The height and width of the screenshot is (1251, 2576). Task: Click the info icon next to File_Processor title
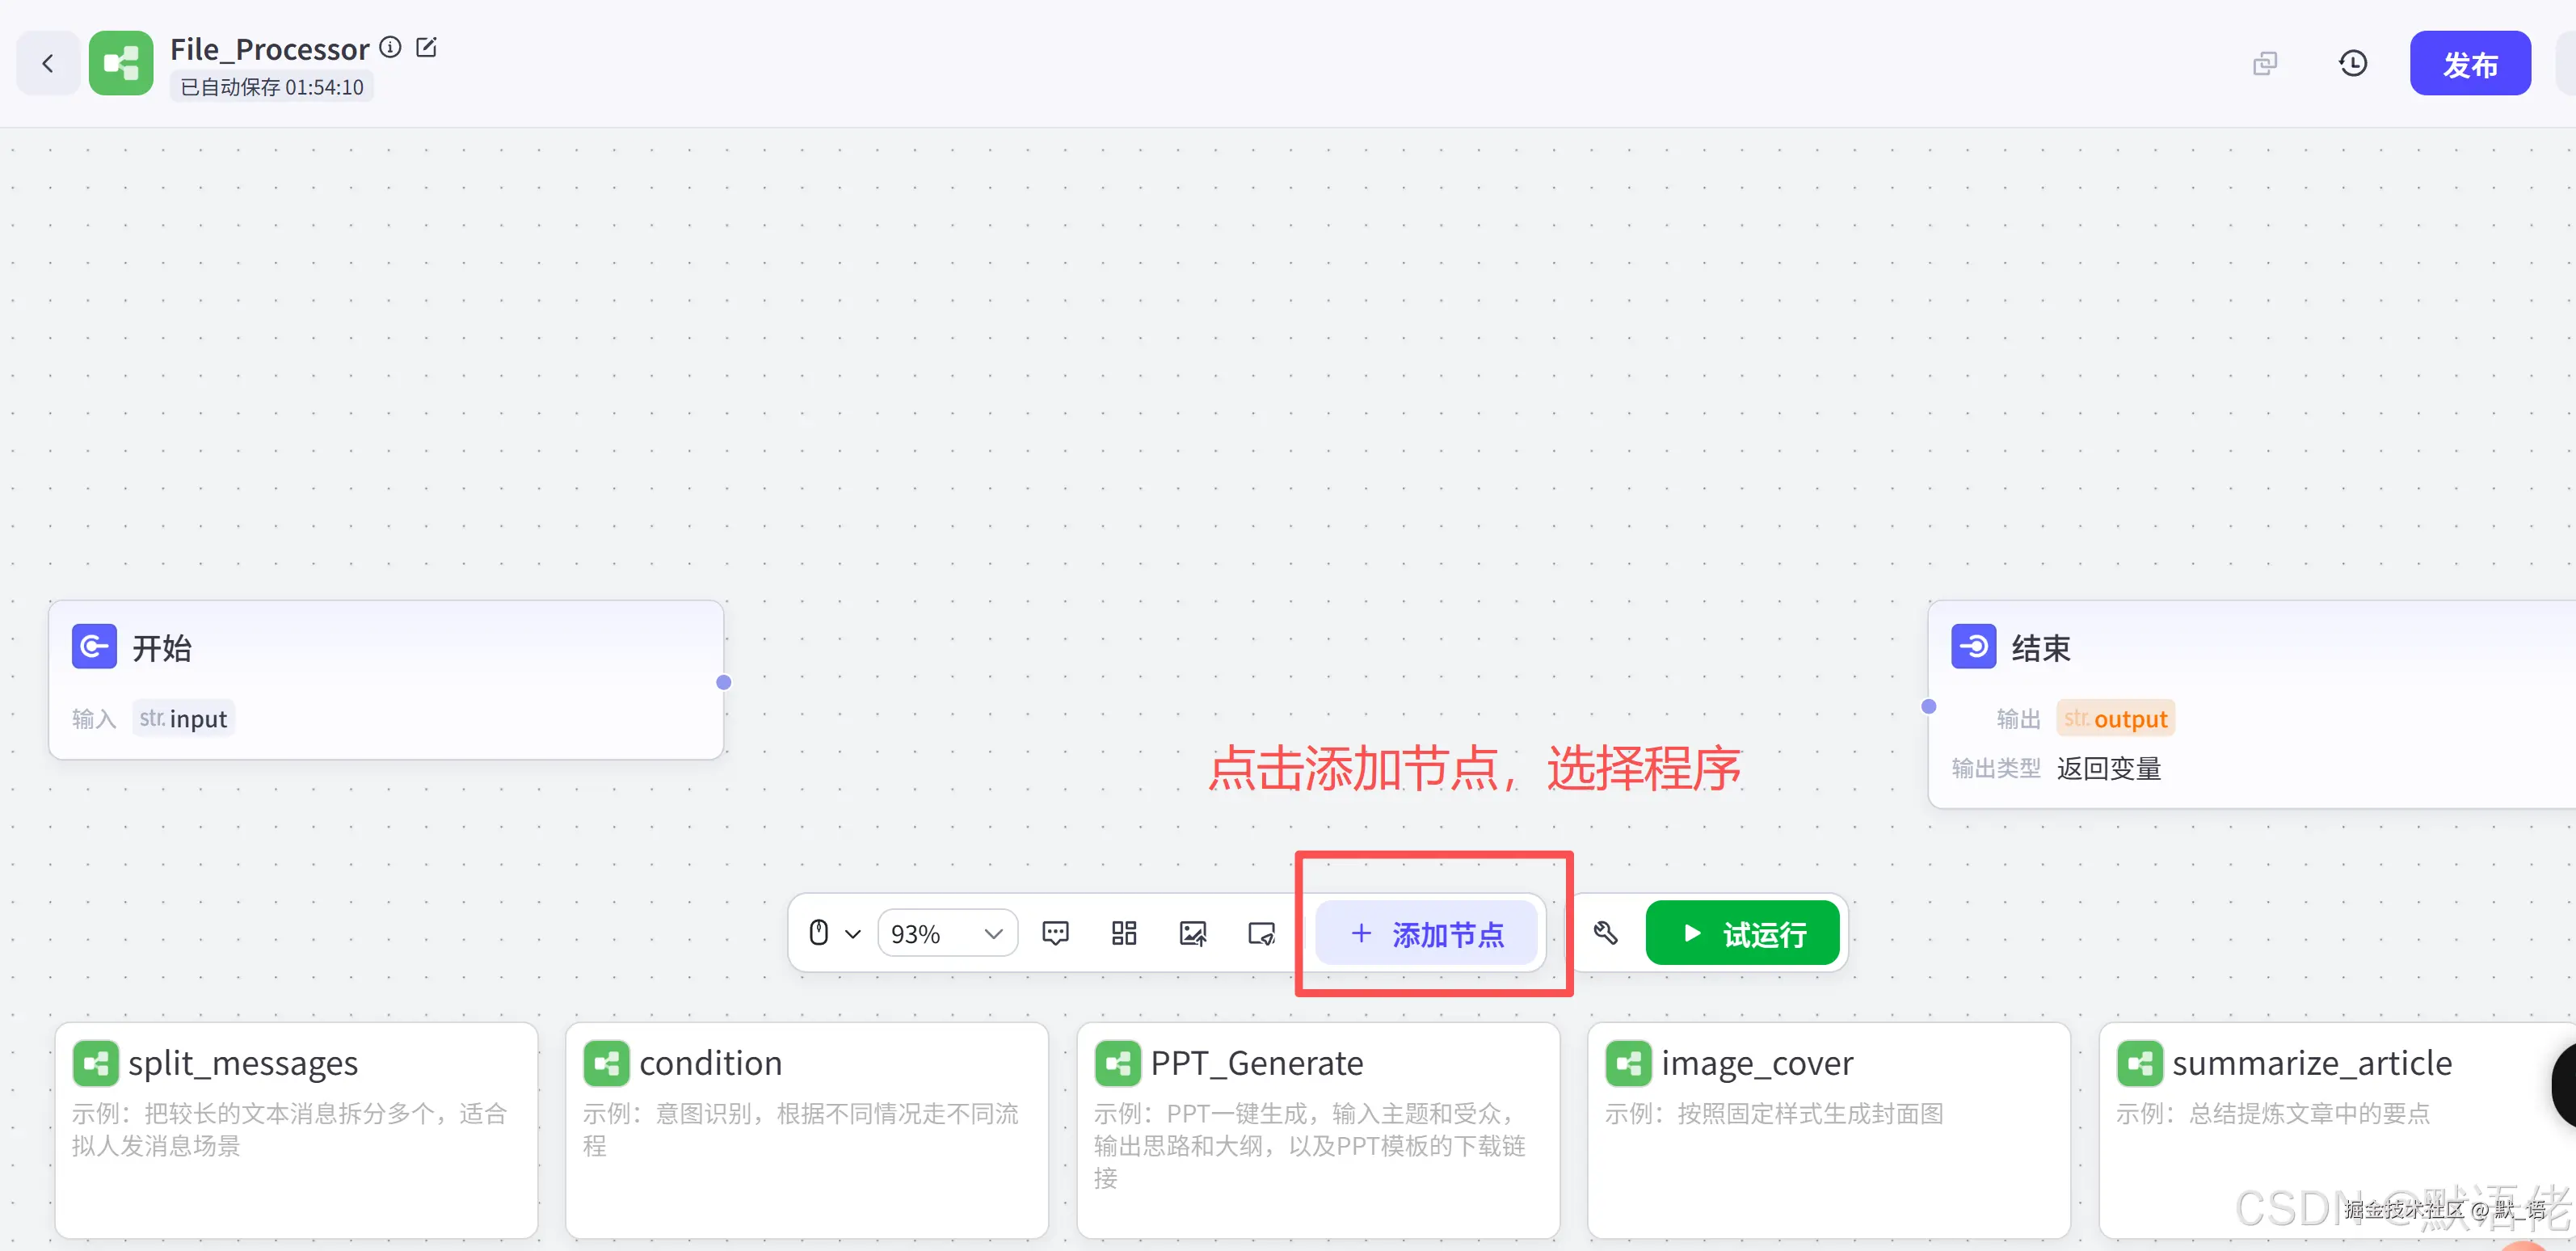point(390,46)
